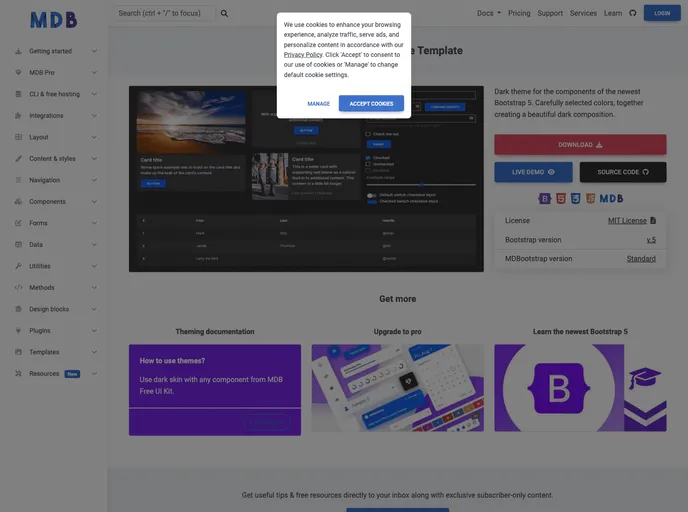Click the Integrations icon in sidebar
The height and width of the screenshot is (512, 688).
click(x=18, y=116)
